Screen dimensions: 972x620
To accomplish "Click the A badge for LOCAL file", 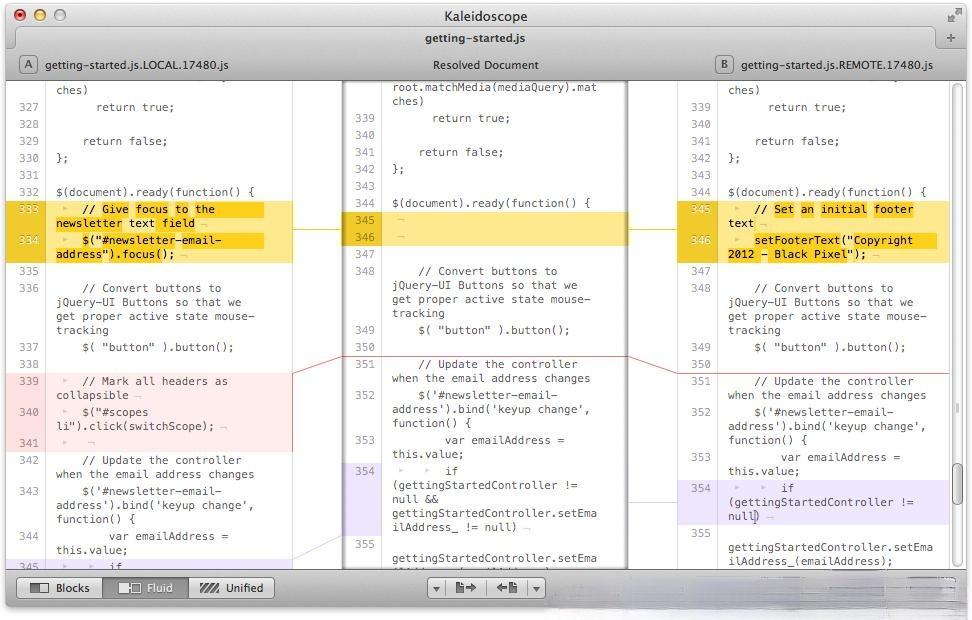I will 29,64.
